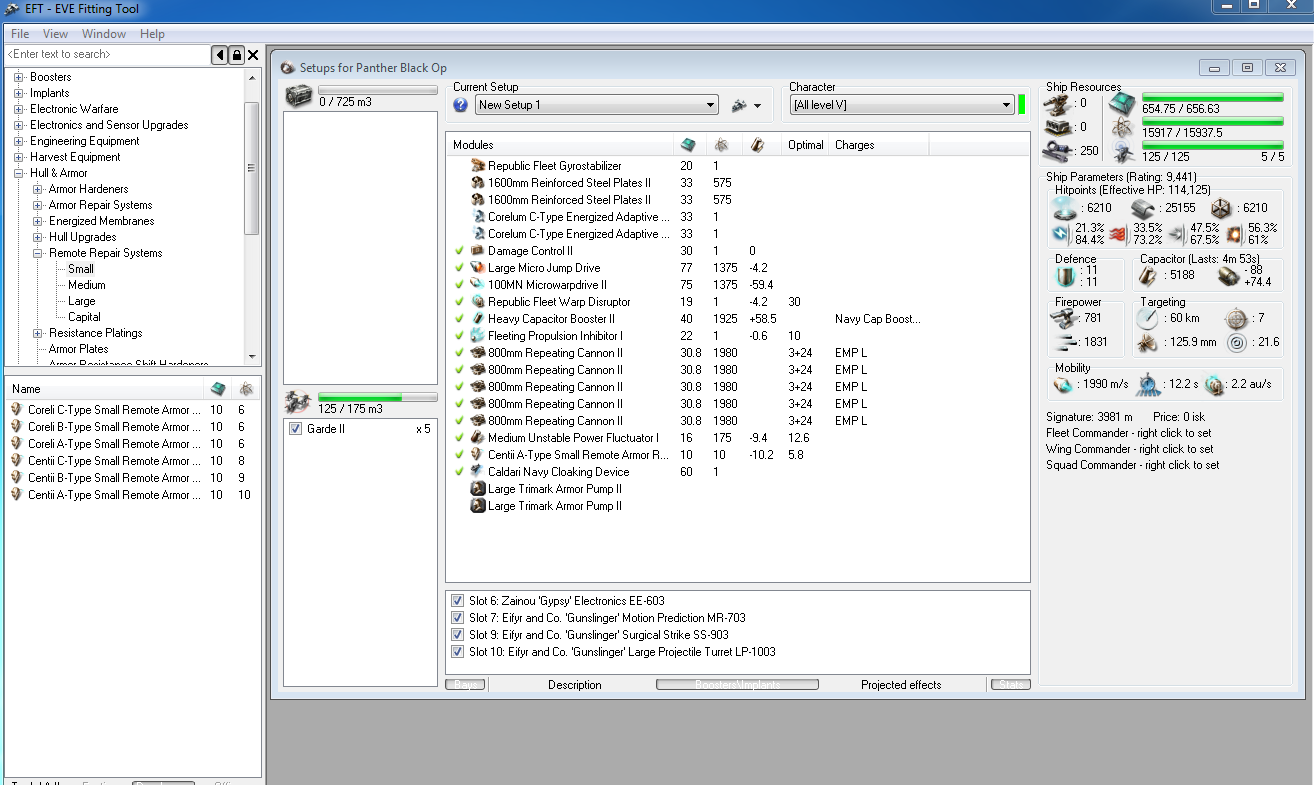
Task: Click the turret hardpoints icon in Ship Resources
Action: pyautogui.click(x=1059, y=103)
